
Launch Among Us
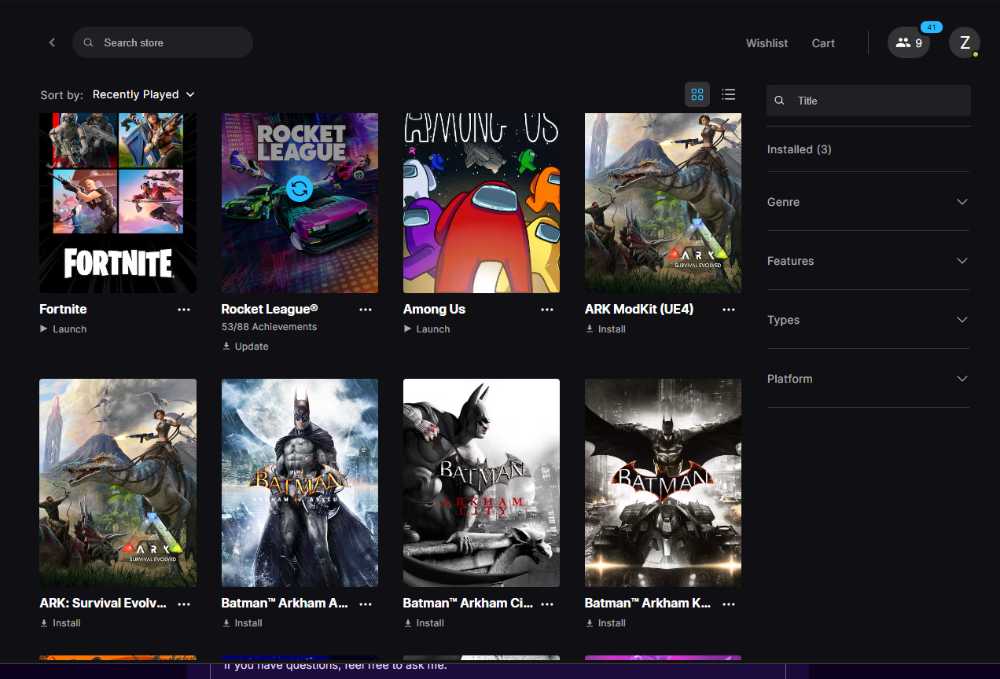click(427, 329)
